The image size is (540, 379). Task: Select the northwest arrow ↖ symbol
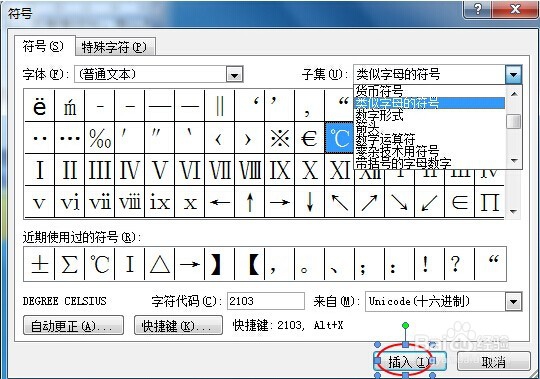(x=340, y=202)
